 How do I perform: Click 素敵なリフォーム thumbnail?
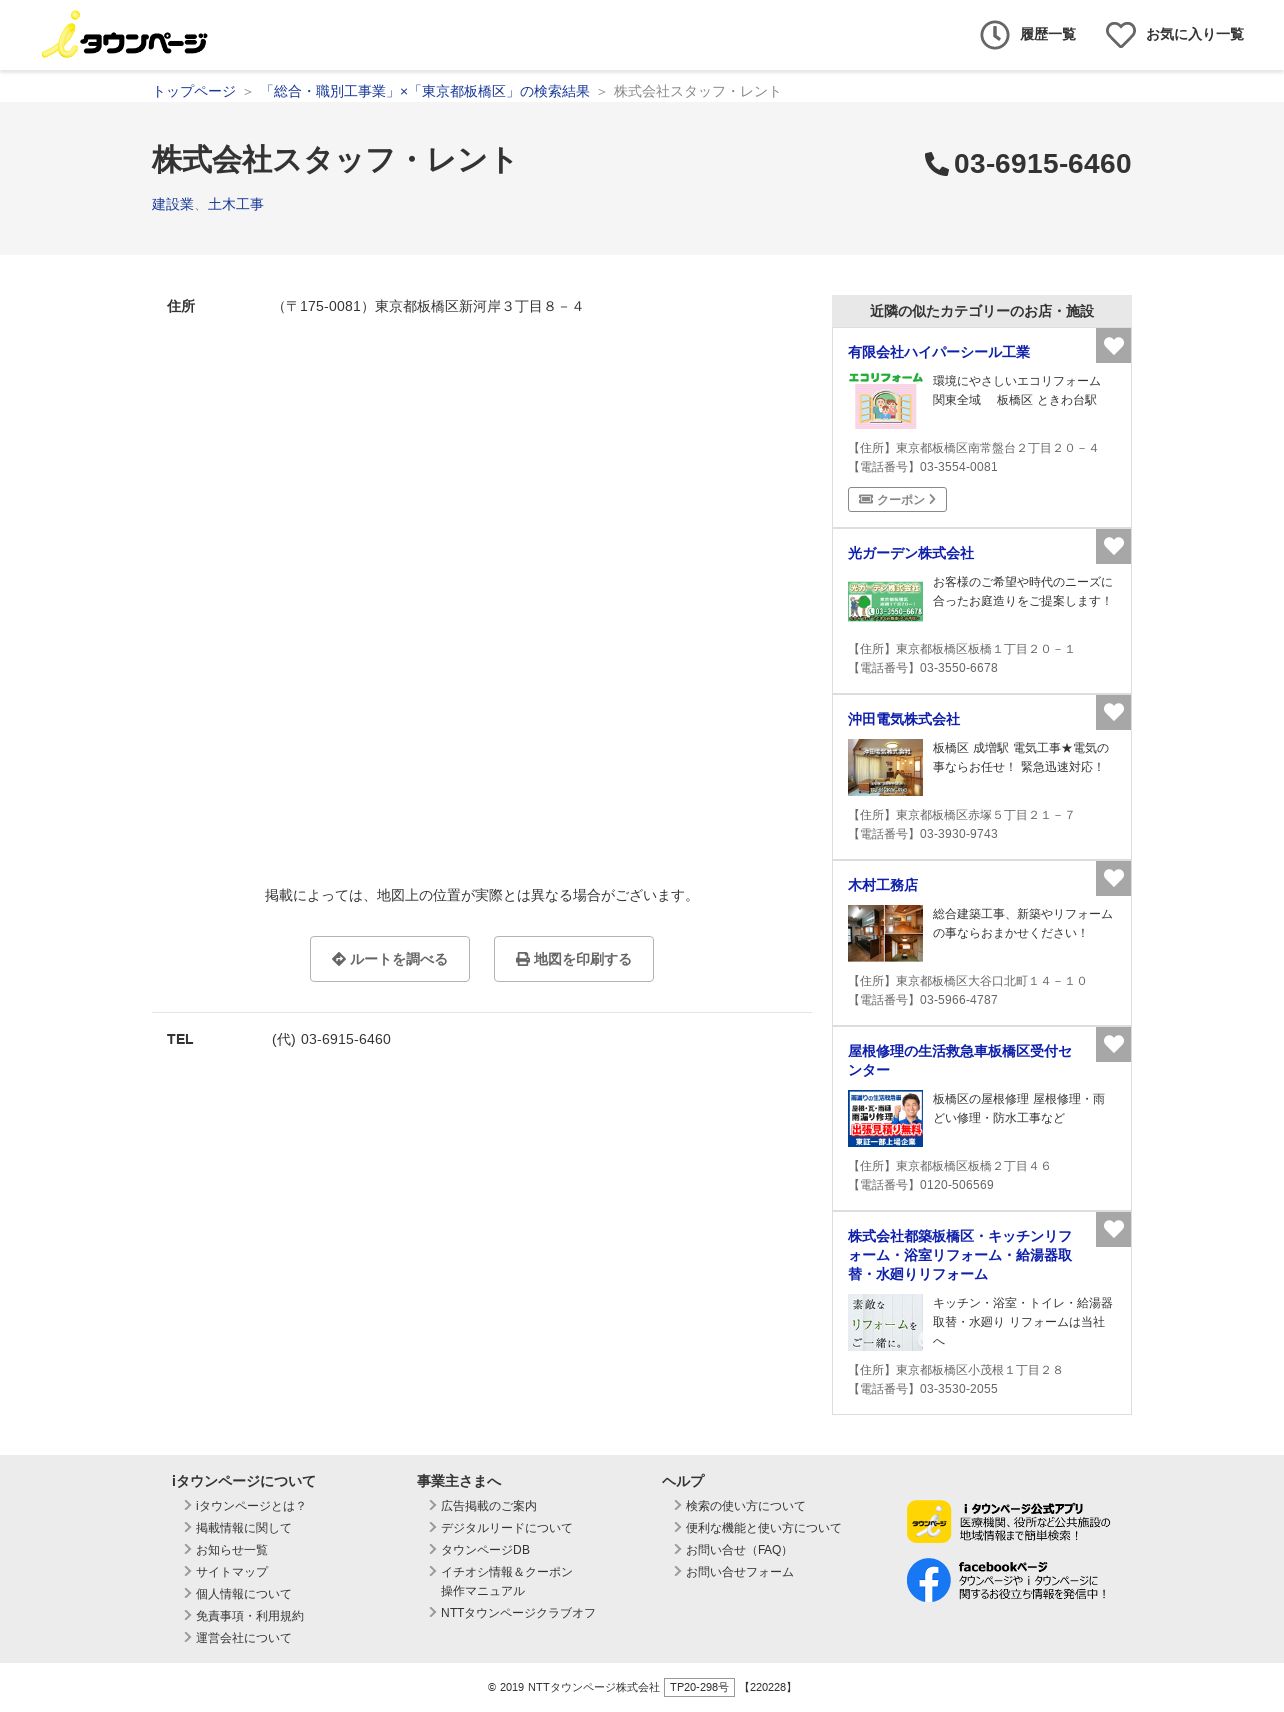coord(885,1322)
